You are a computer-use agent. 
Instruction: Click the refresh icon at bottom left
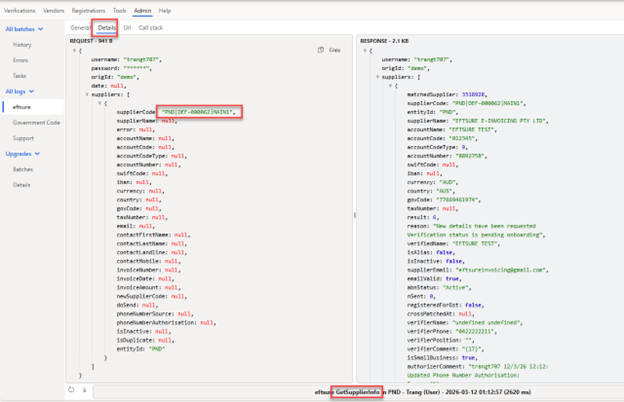pos(72,389)
